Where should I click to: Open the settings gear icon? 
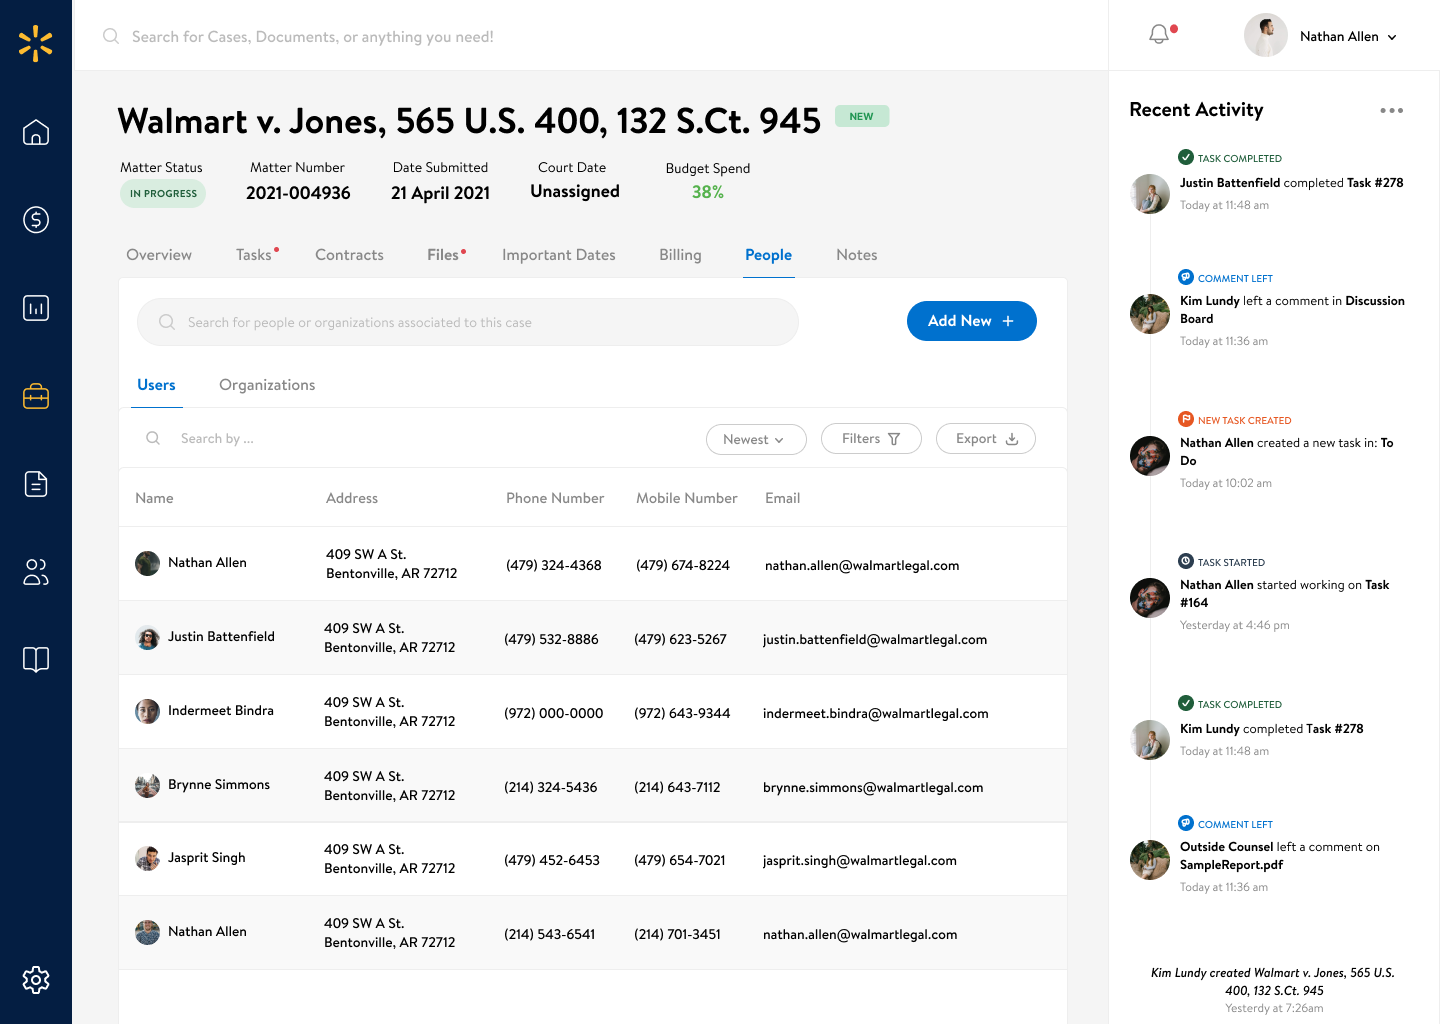coord(36,980)
